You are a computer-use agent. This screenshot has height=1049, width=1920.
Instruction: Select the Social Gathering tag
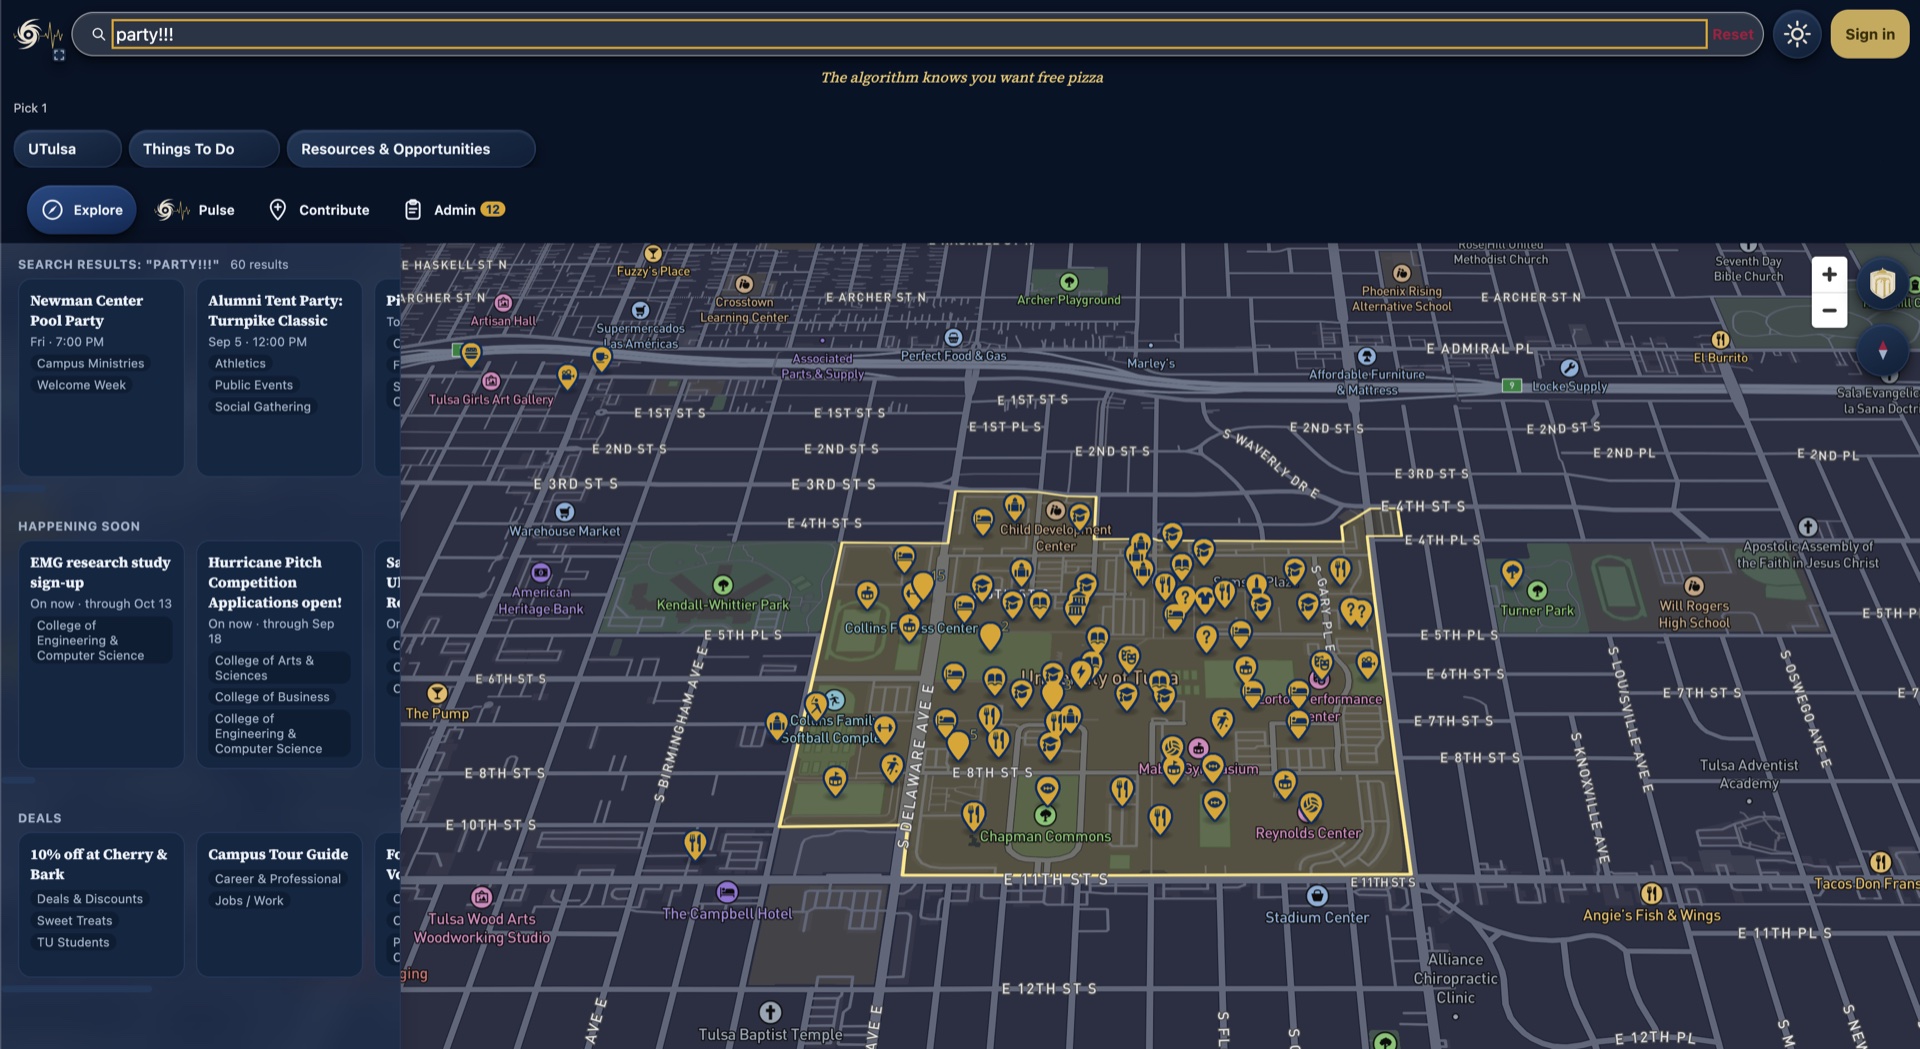tap(262, 407)
